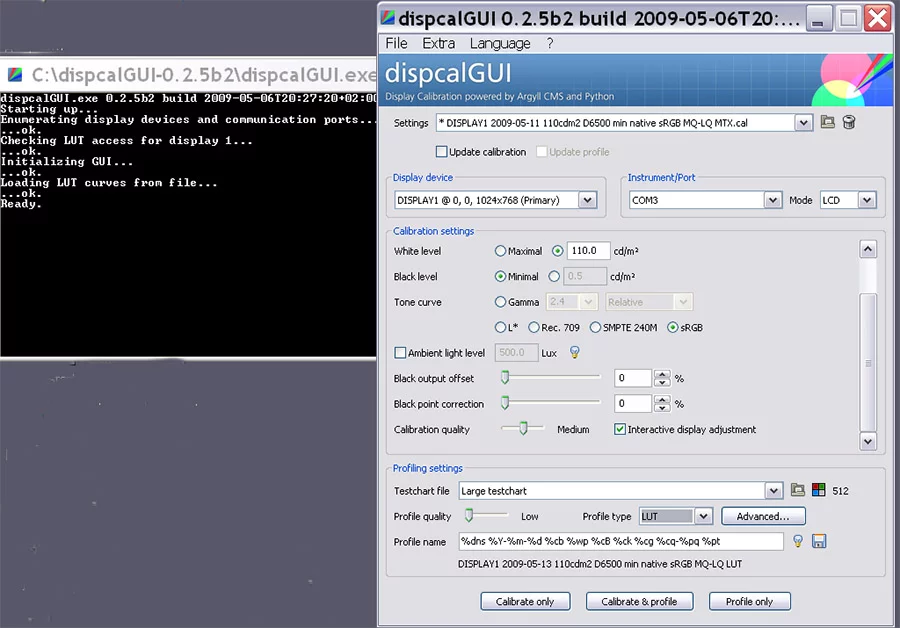This screenshot has width=900, height=628.
Task: Click the Calibrate & profile button
Action: point(639,601)
